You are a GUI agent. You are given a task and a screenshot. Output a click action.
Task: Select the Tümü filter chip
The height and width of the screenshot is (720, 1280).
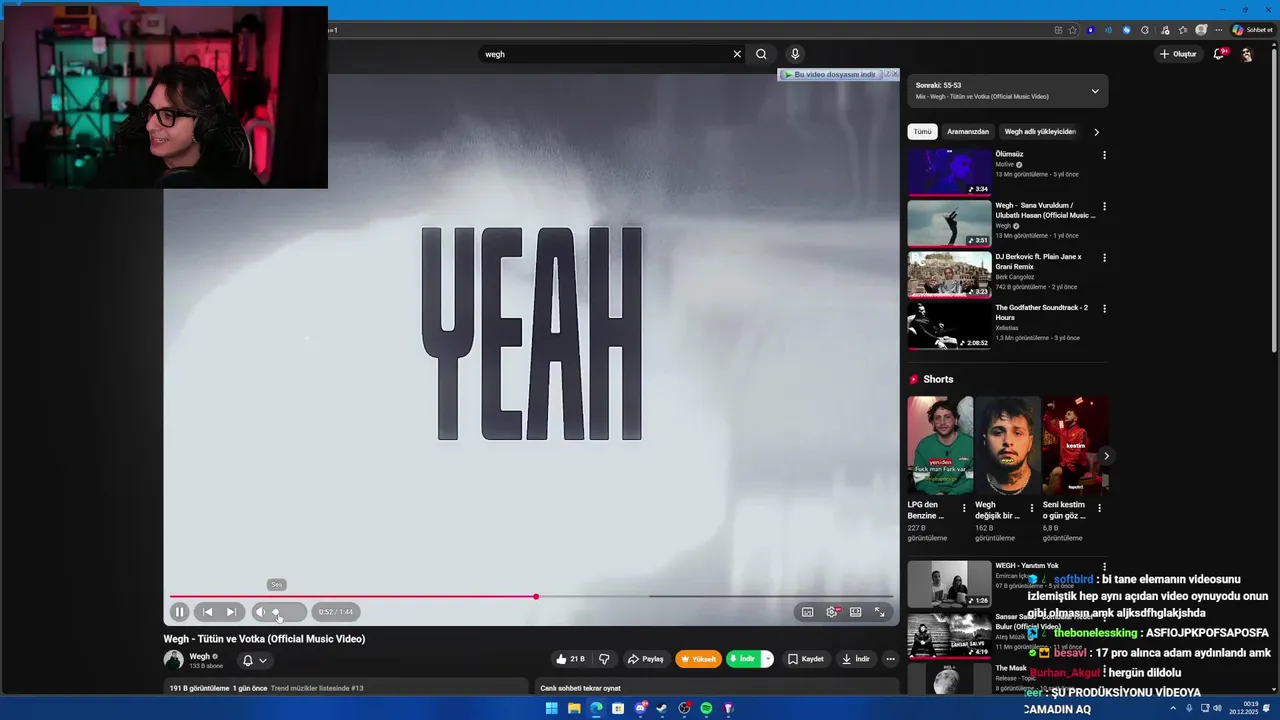[922, 131]
